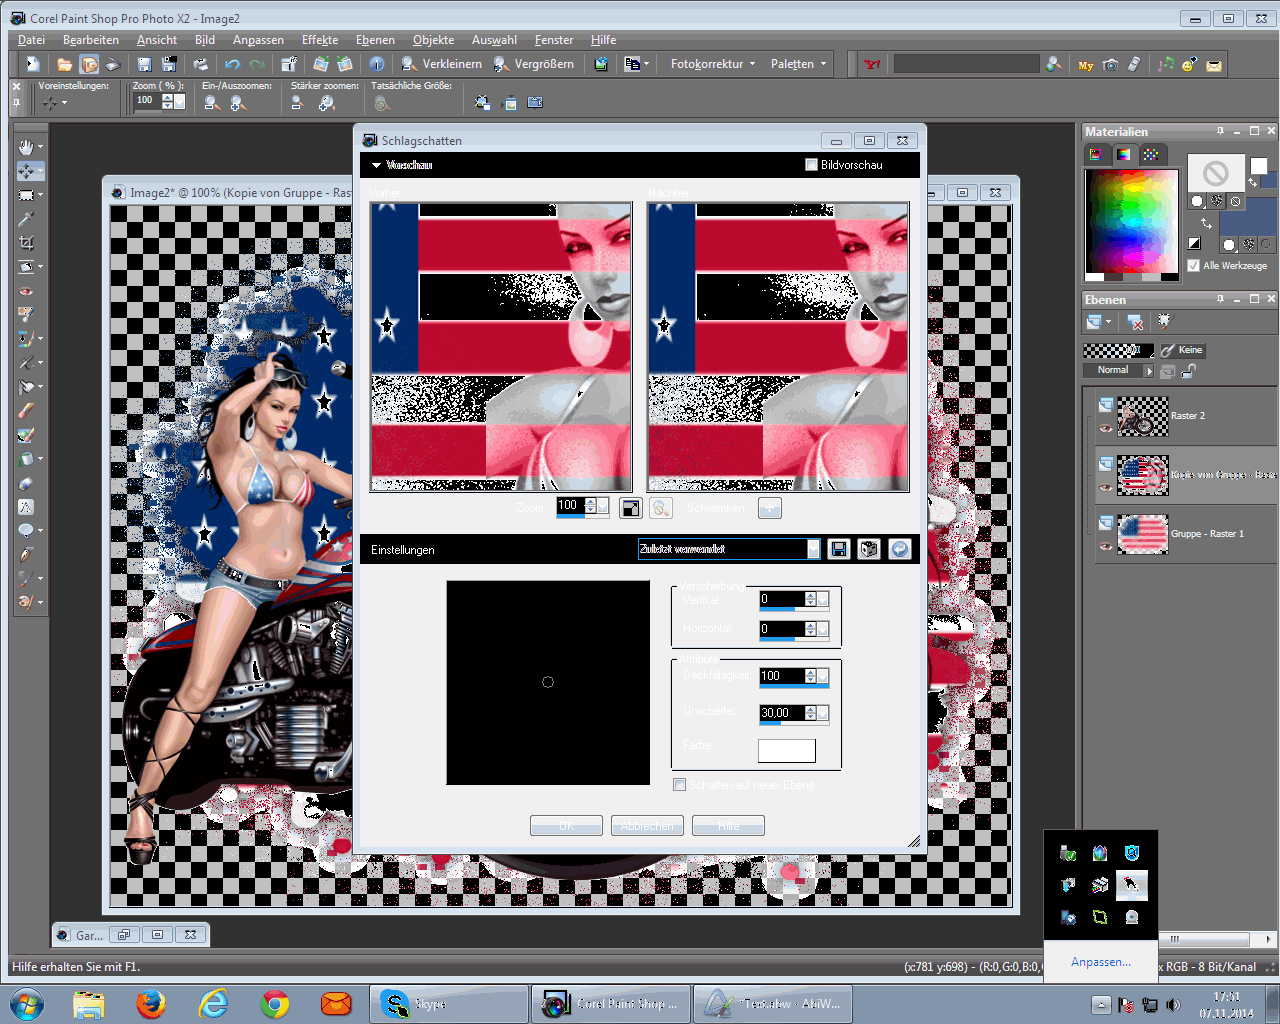Click the mail envelope toolbar icon
The height and width of the screenshot is (1024, 1280).
click(x=1214, y=64)
